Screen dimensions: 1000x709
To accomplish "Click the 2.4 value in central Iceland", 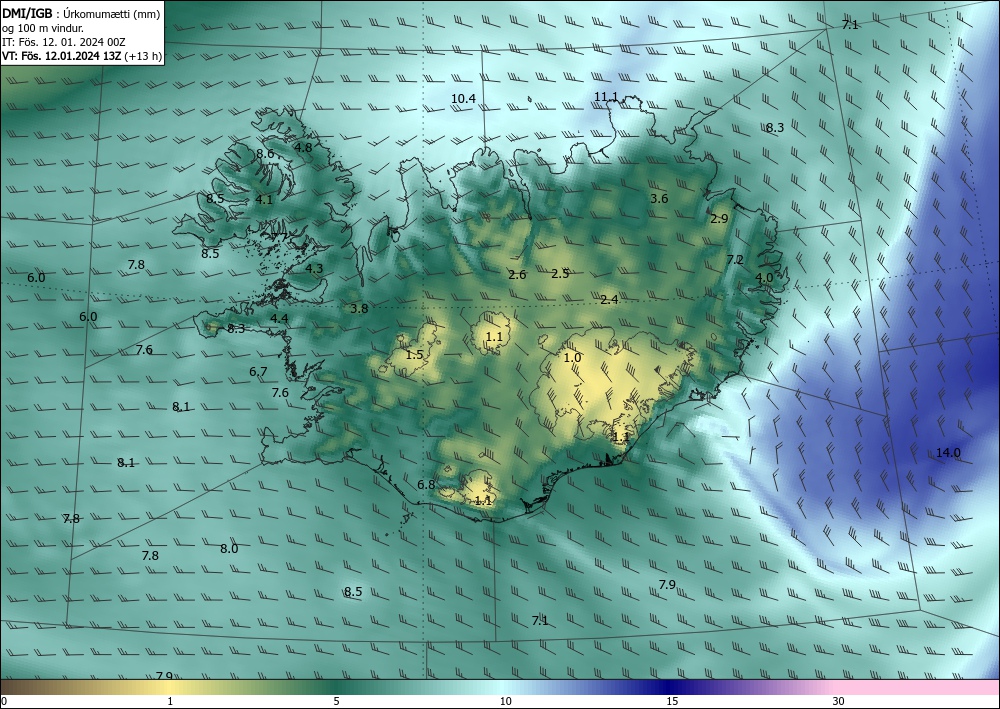I will pyautogui.click(x=609, y=300).
